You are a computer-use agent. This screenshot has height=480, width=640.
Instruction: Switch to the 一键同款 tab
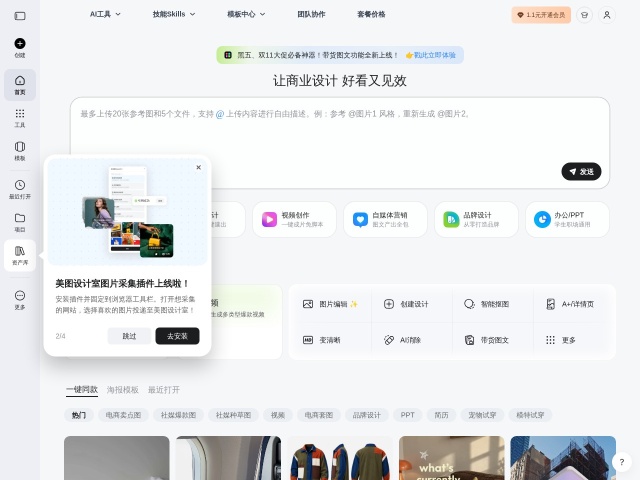coord(82,390)
